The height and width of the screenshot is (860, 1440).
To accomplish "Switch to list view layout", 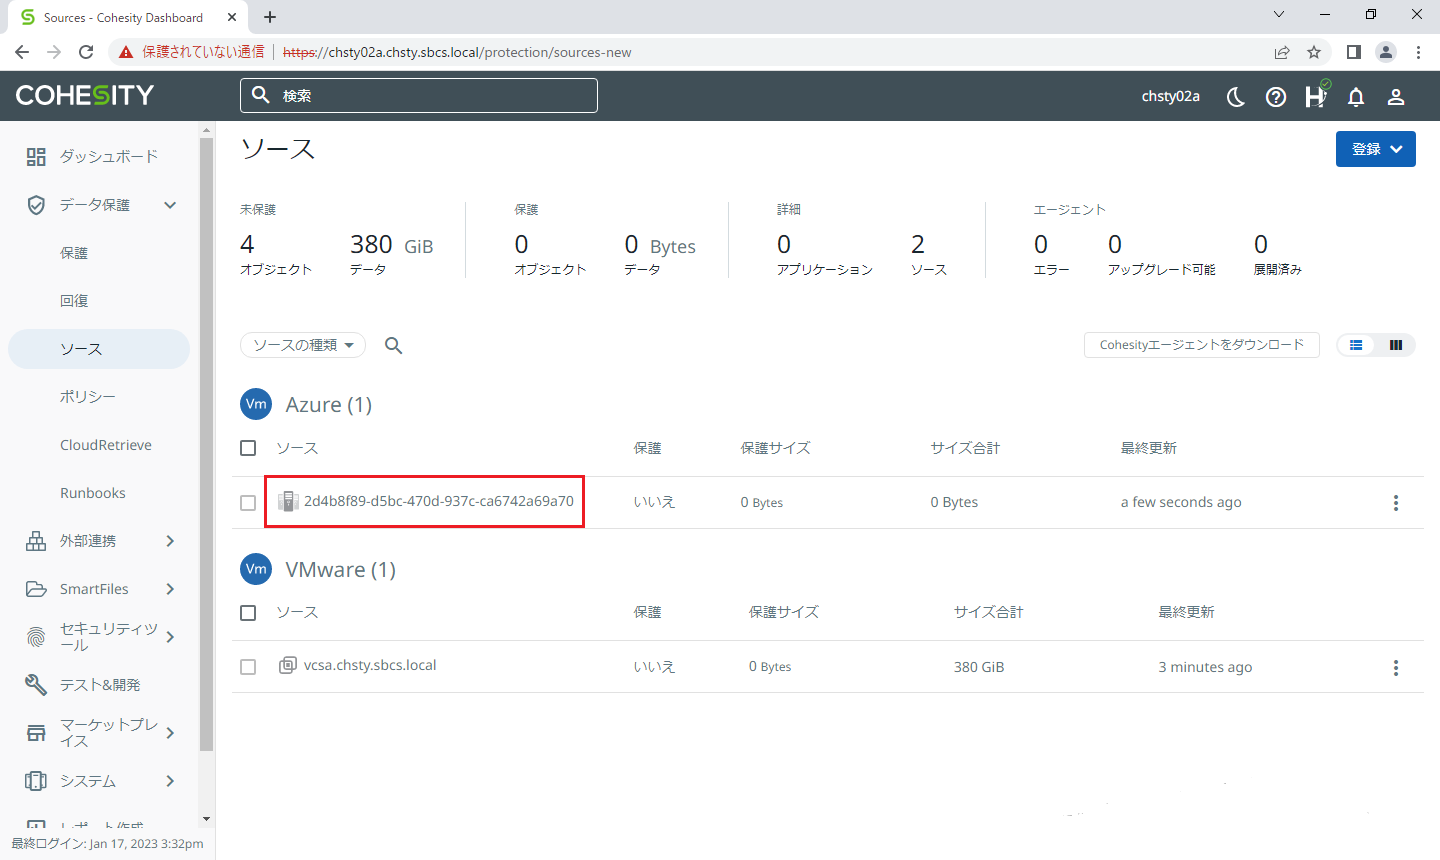I will click(x=1356, y=345).
